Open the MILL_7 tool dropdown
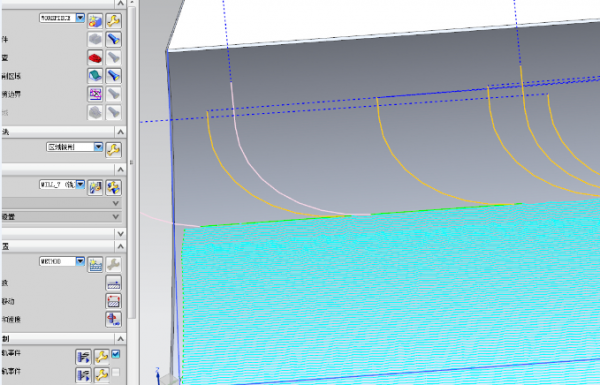Screen dimensions: 600x385 80,184
